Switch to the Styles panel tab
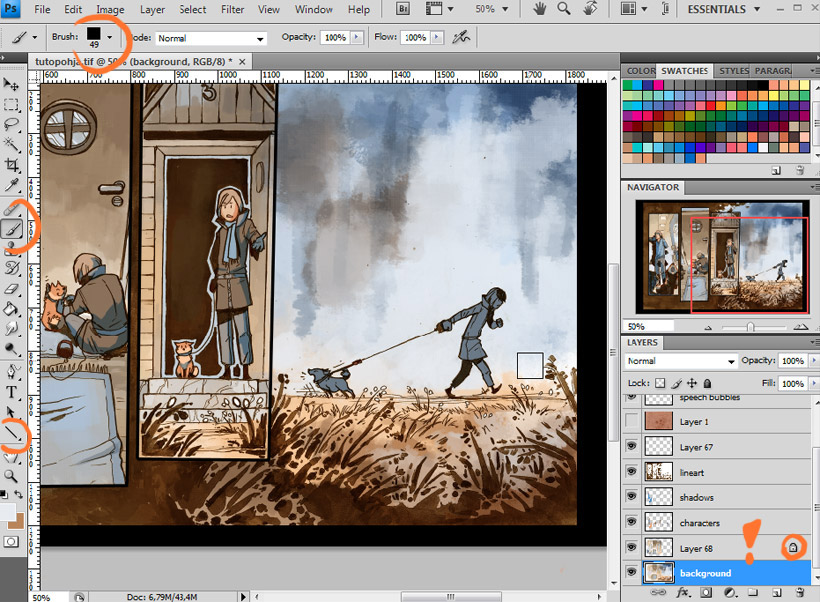This screenshot has width=820, height=602. [733, 71]
